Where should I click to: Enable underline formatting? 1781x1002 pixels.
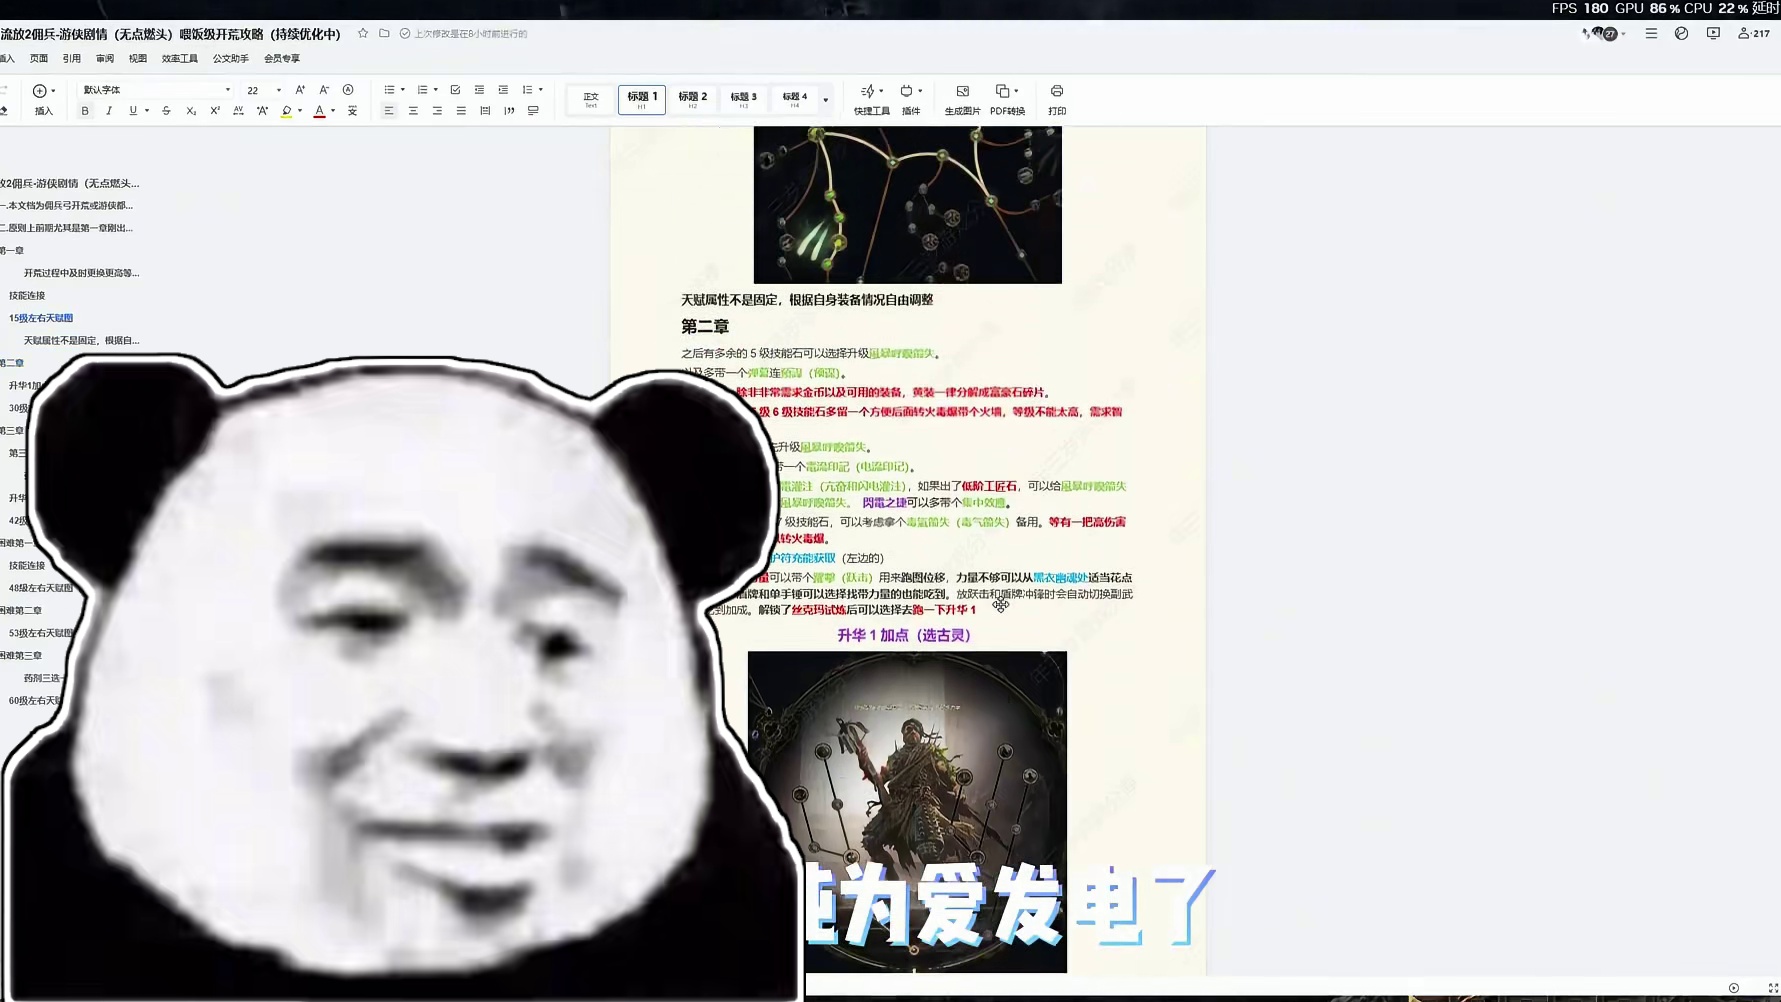tap(132, 110)
